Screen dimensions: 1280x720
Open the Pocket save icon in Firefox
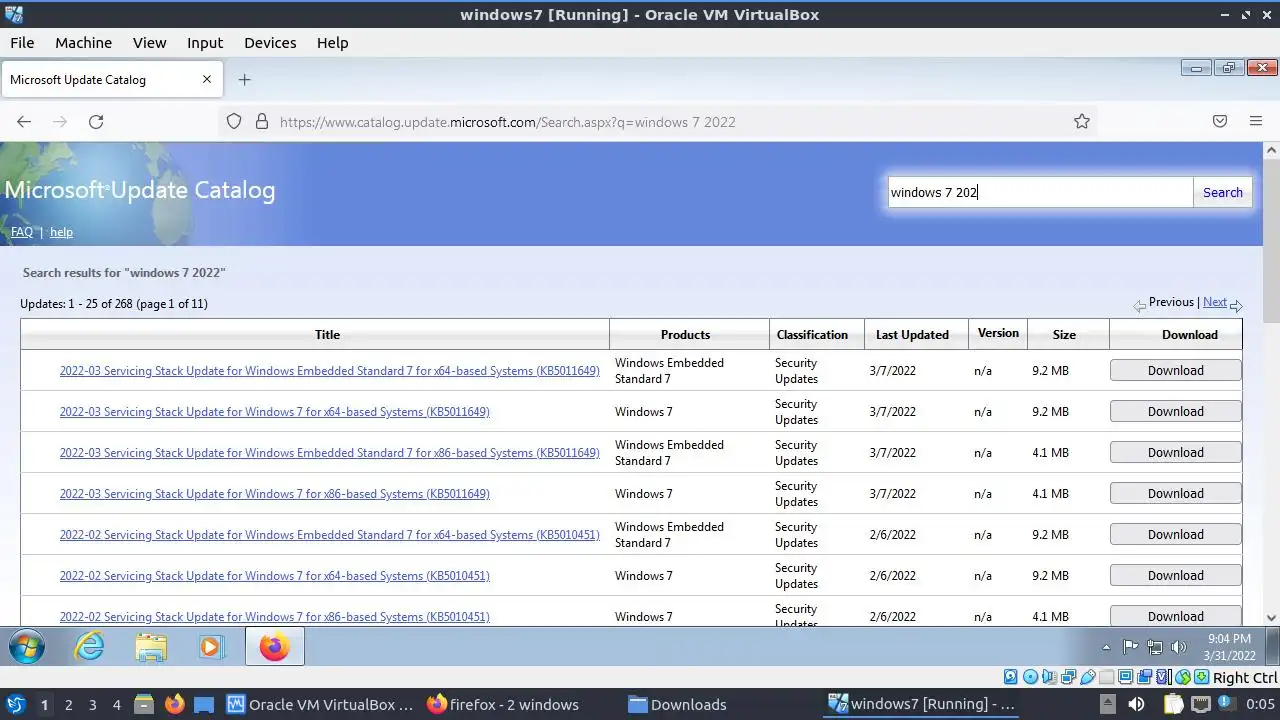(1220, 122)
